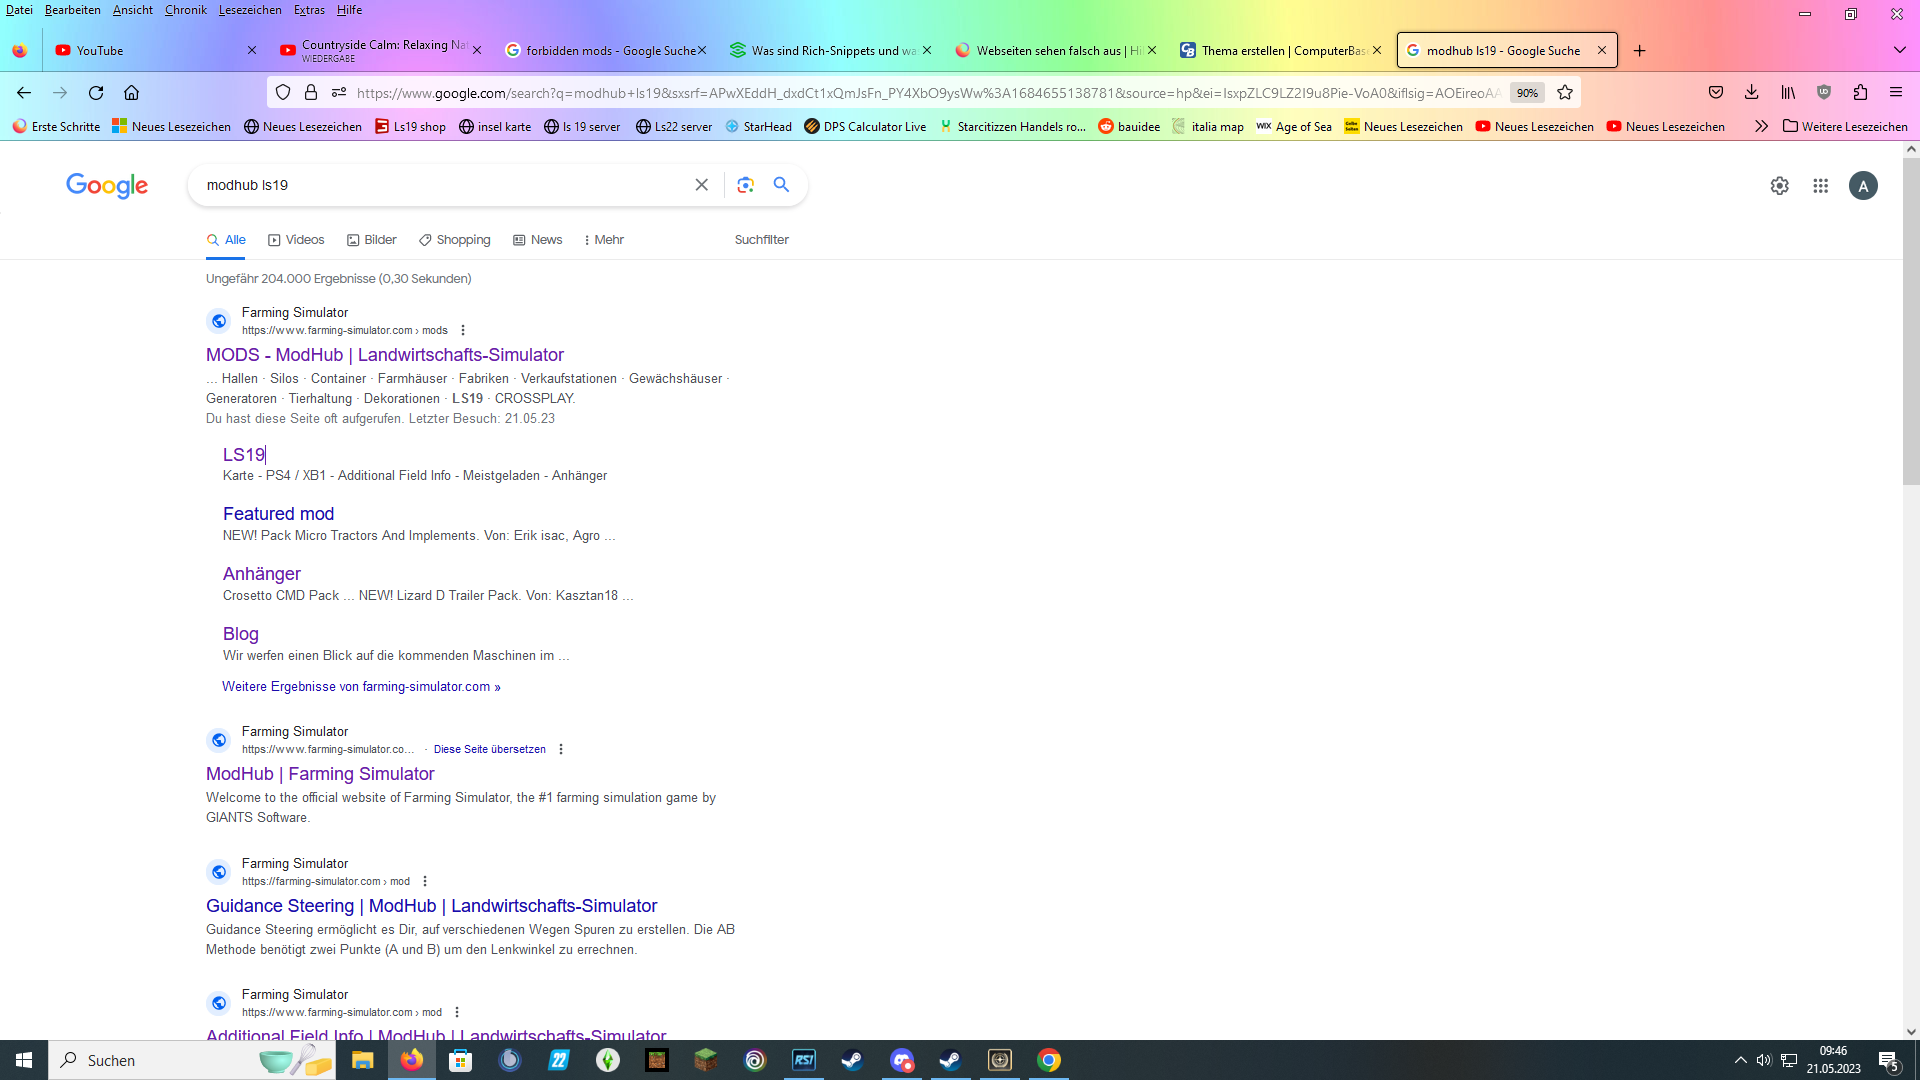Click 'Weitere Ergebnisse von farming-simulator.com'

coord(360,687)
